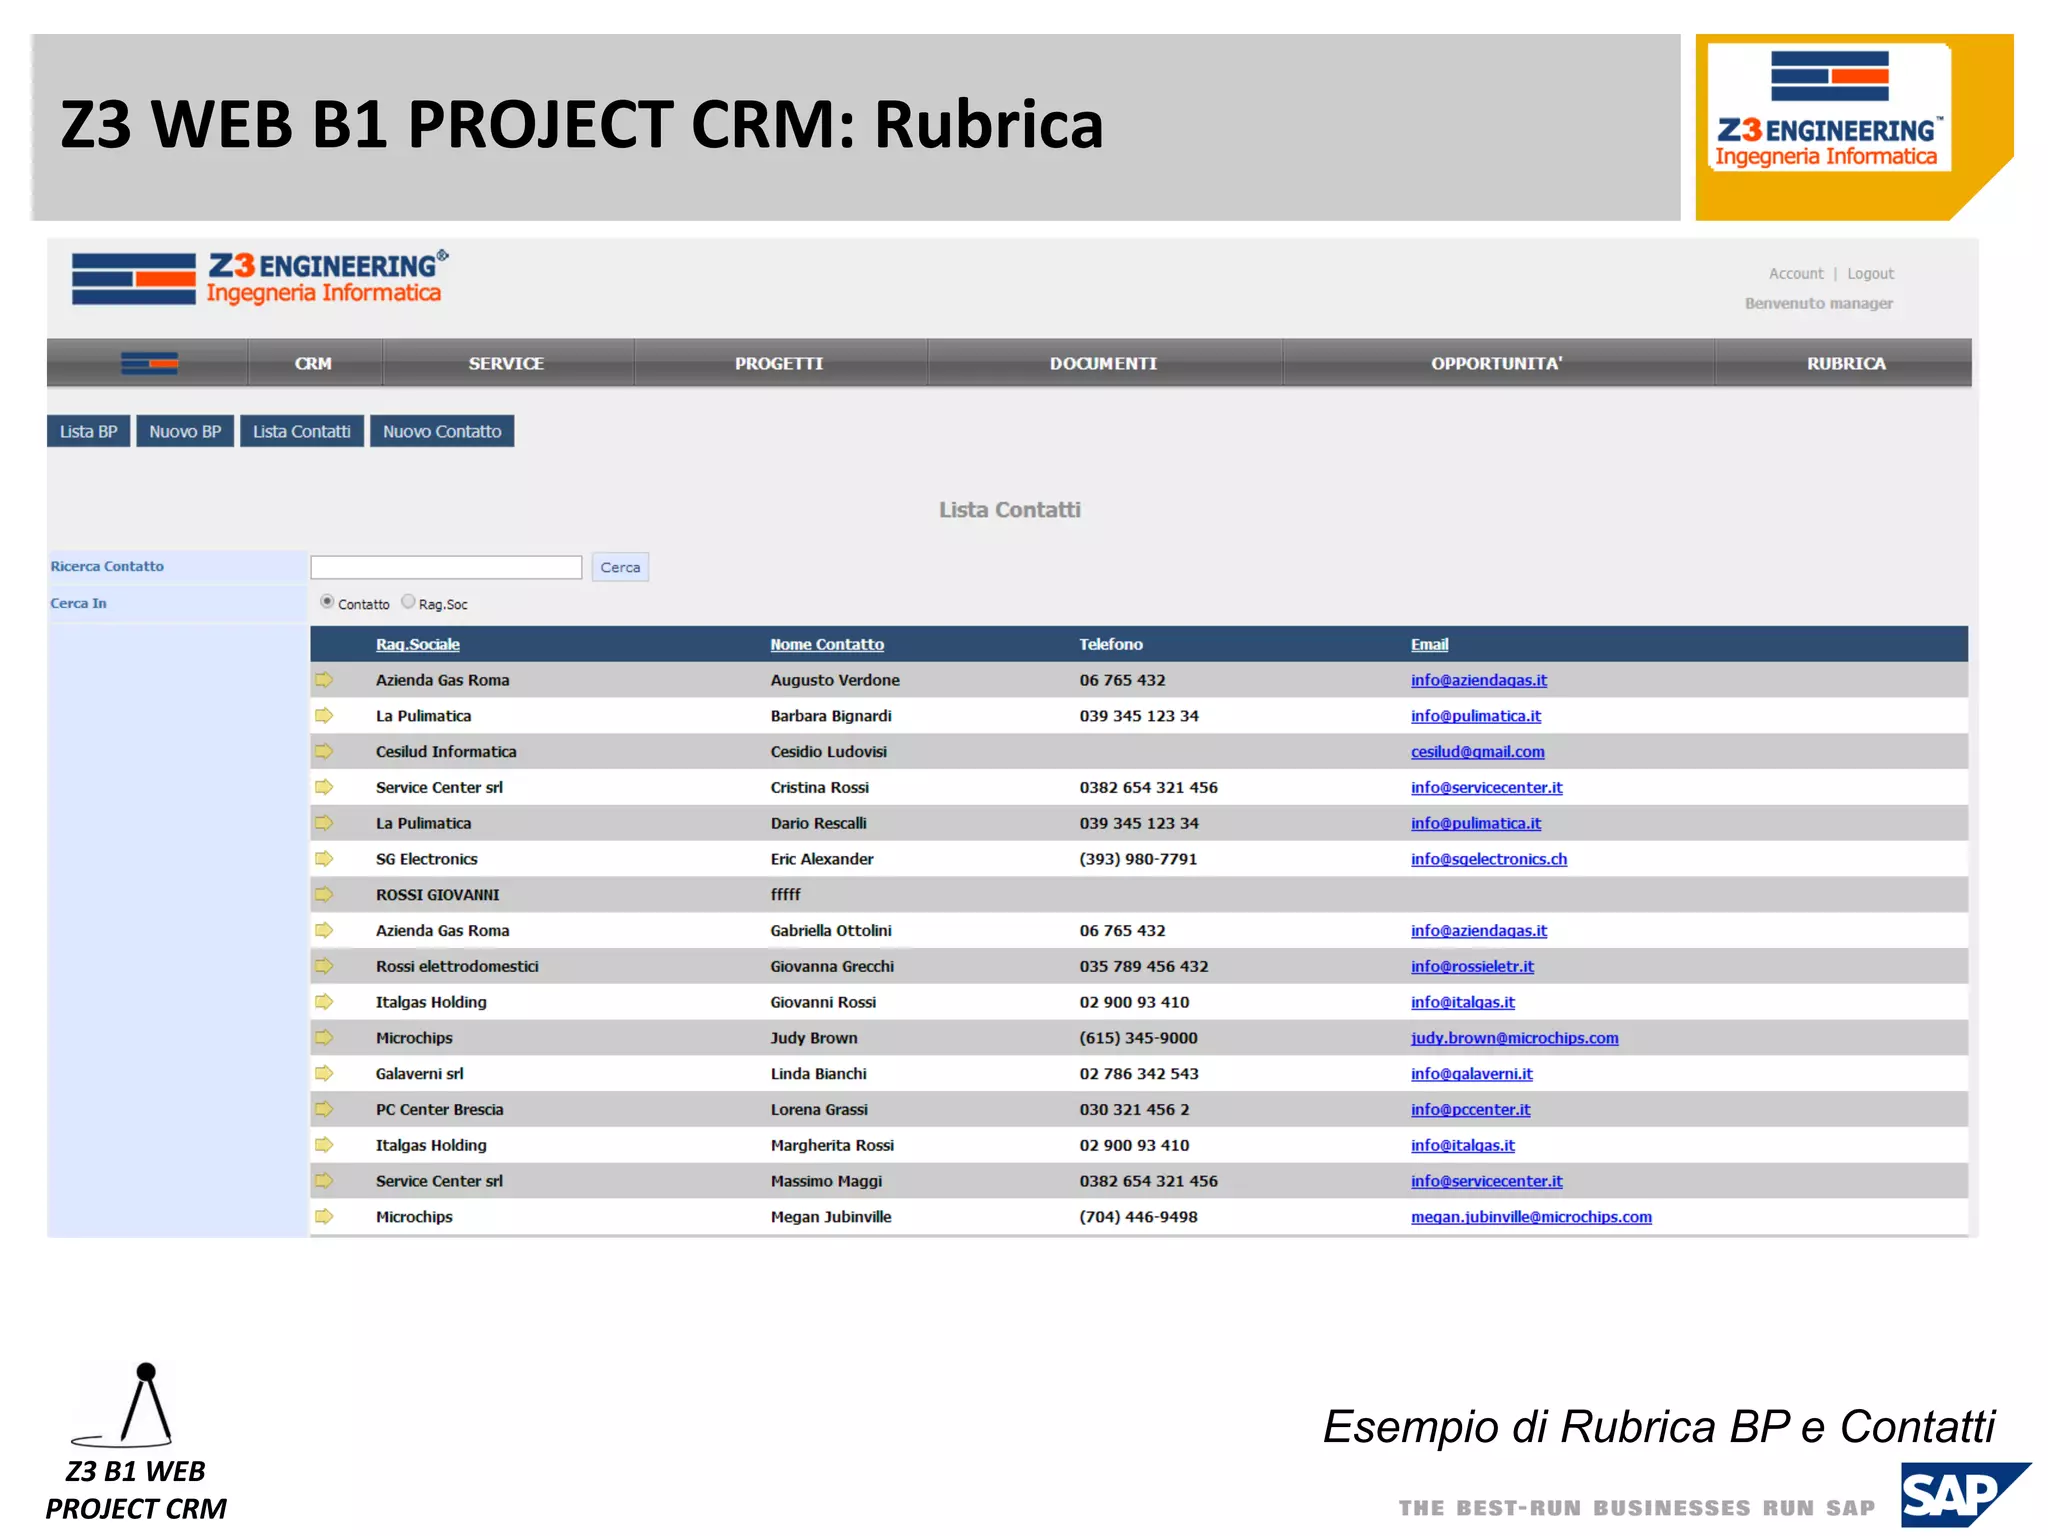Viewport: 2048px width, 1536px height.
Task: Open email link judy.brown@microchips.com
Action: click(1514, 1038)
